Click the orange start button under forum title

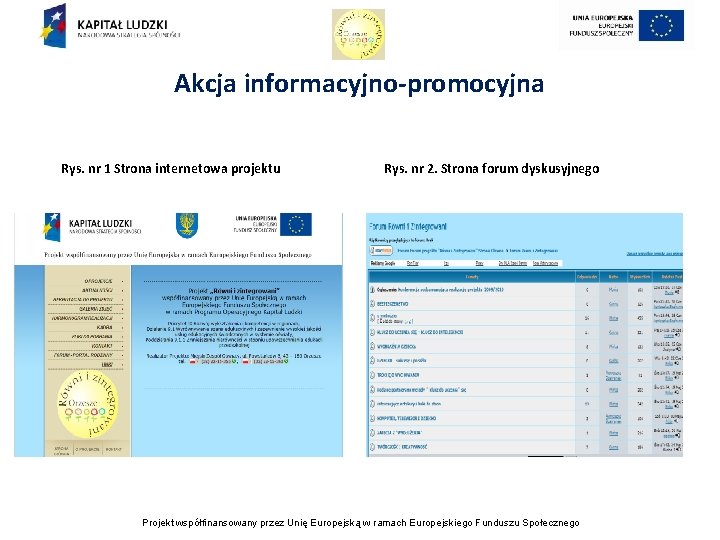point(381,251)
